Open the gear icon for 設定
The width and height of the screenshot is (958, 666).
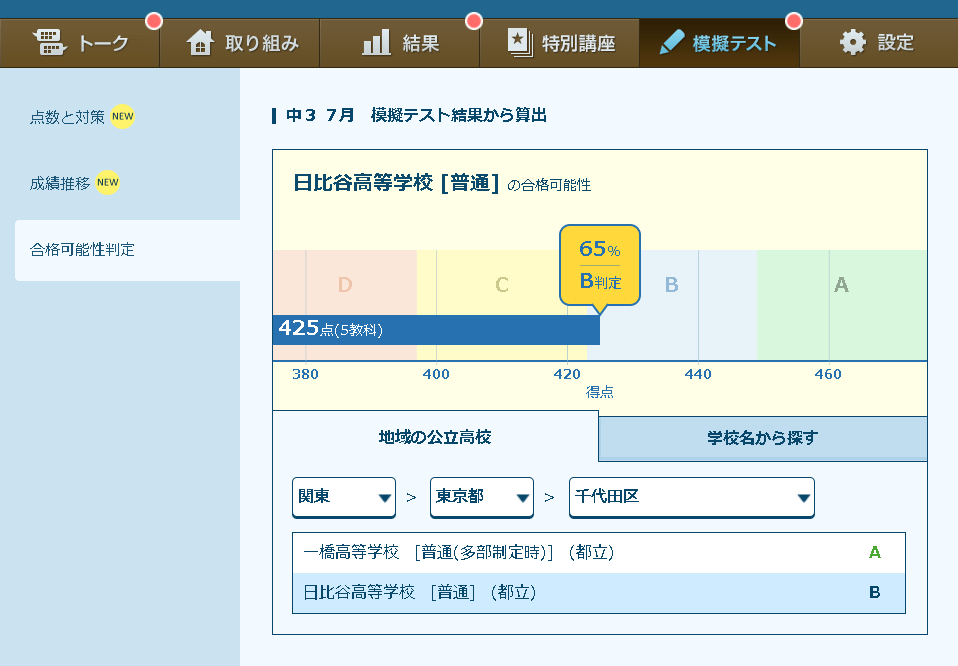[852, 42]
